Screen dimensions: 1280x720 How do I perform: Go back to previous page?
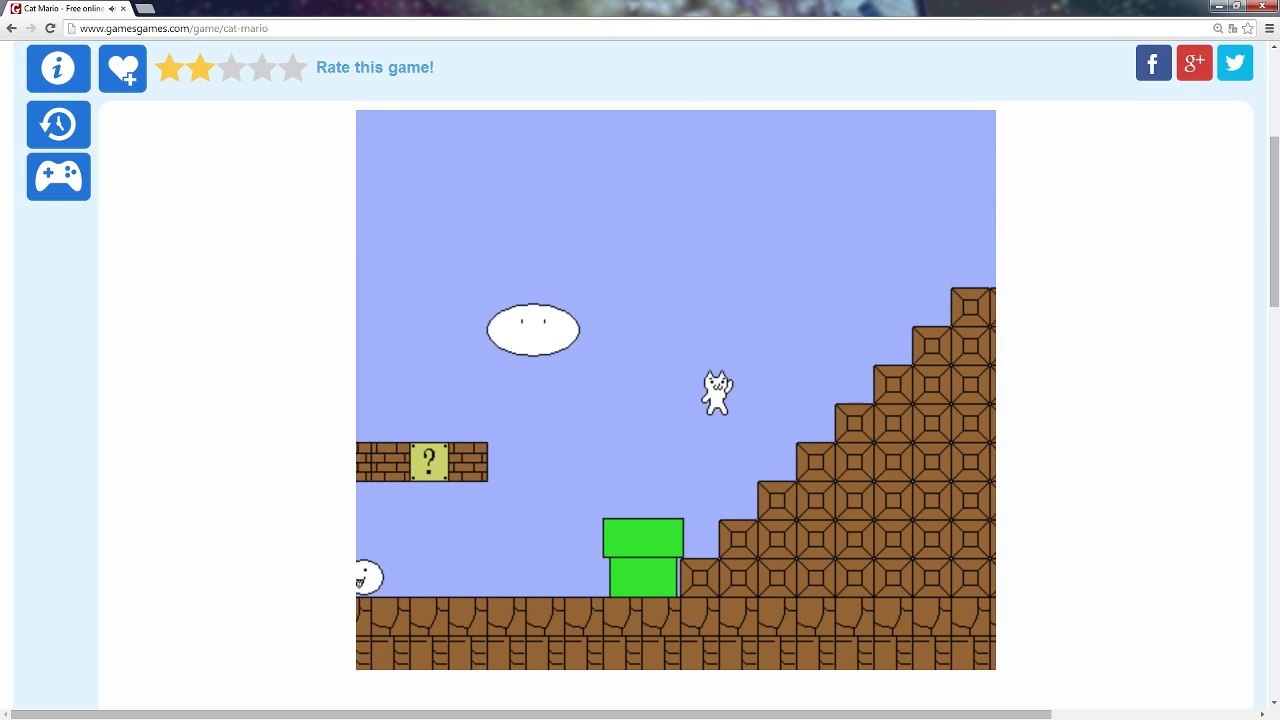(x=12, y=28)
